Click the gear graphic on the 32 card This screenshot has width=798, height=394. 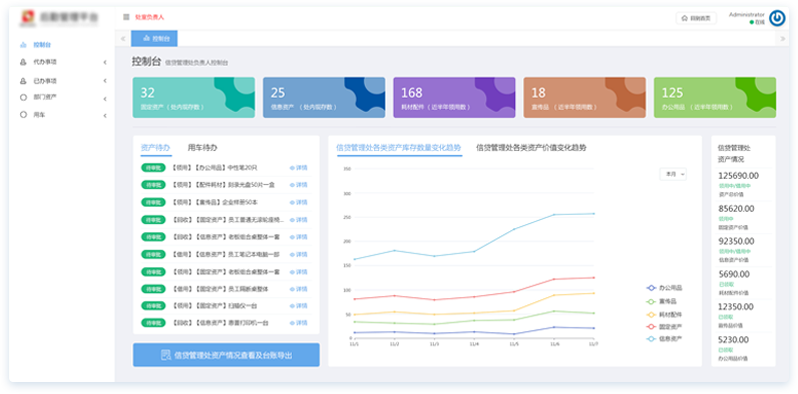(x=236, y=94)
